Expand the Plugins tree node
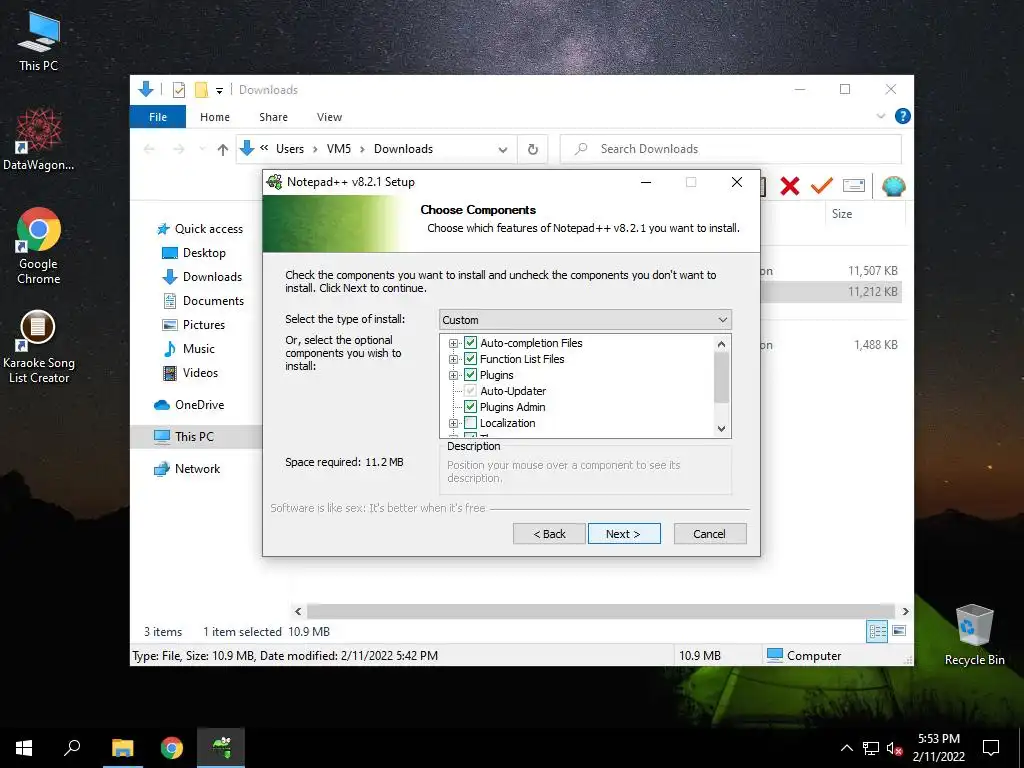Screen dimensions: 1024x768 (453, 375)
